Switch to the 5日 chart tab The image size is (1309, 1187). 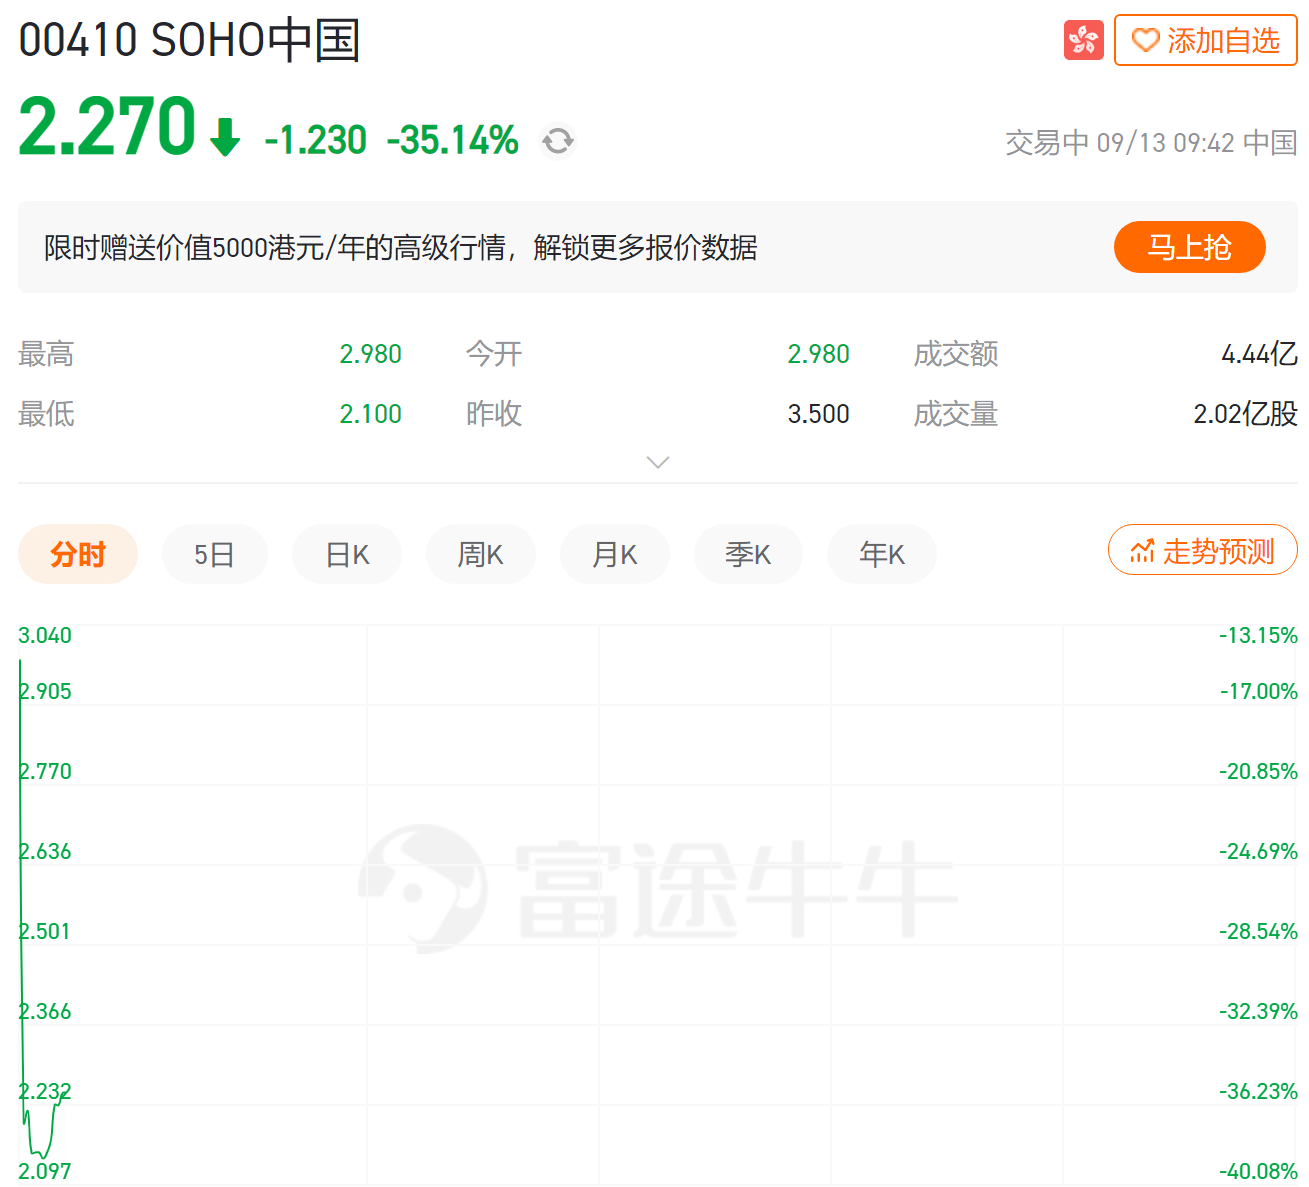click(x=214, y=554)
